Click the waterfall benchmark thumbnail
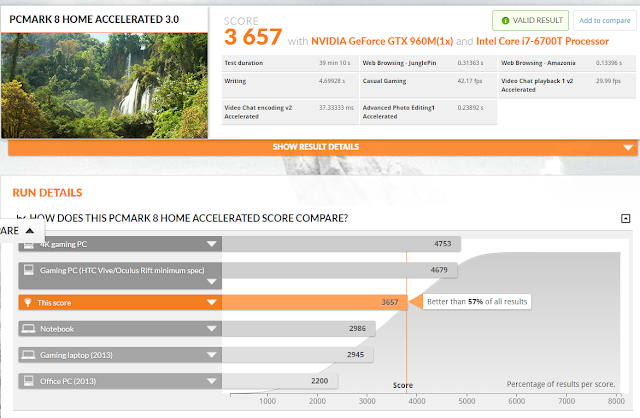This screenshot has height=418, width=640. (x=104, y=85)
